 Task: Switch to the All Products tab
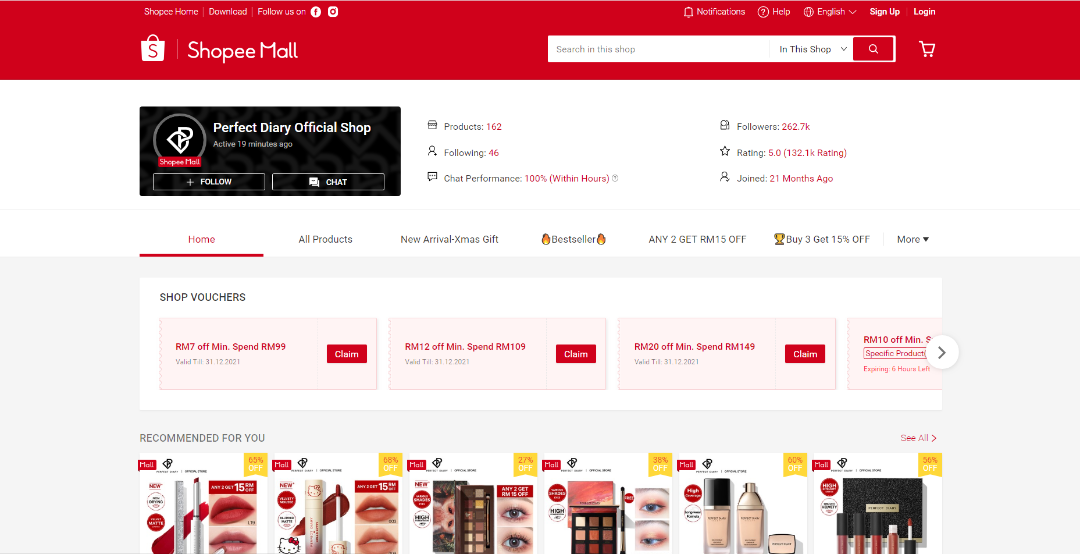coord(325,239)
